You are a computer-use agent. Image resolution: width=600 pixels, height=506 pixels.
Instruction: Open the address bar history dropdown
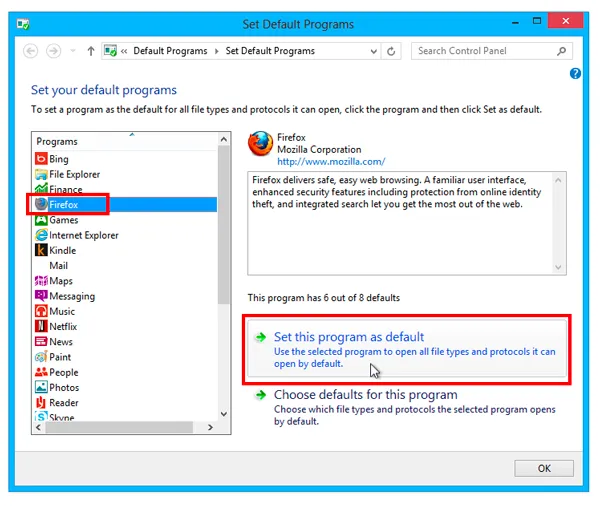point(372,51)
